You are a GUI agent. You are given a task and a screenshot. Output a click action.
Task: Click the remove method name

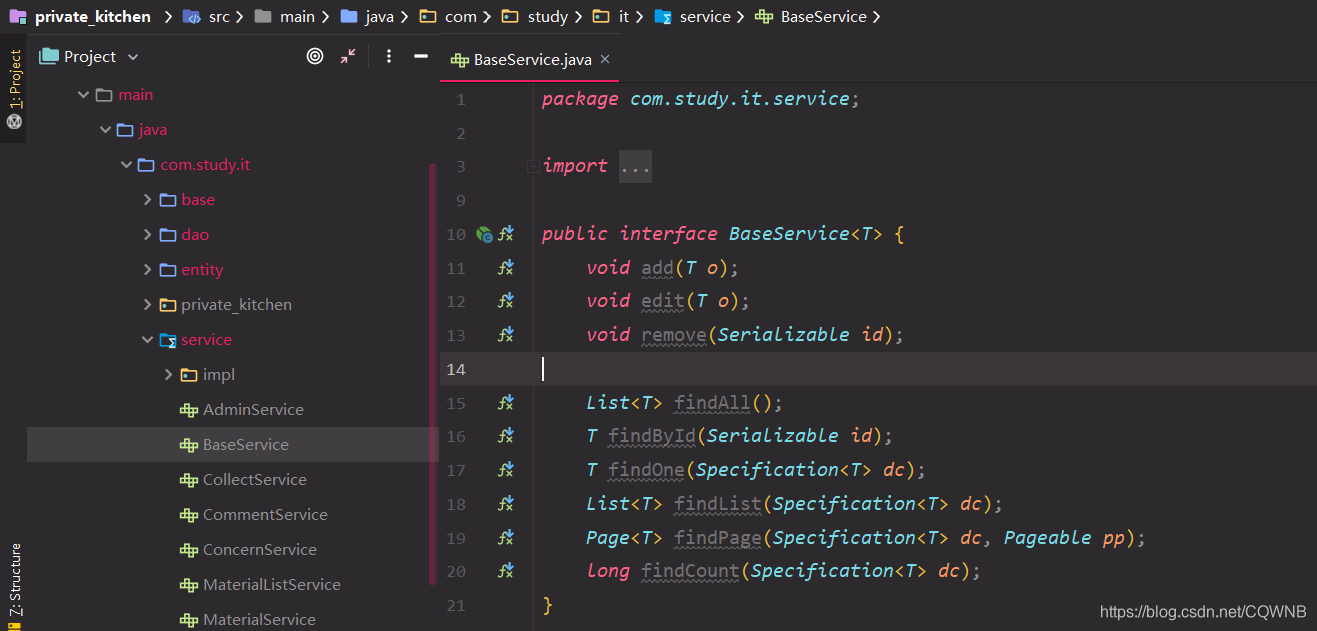pos(674,335)
